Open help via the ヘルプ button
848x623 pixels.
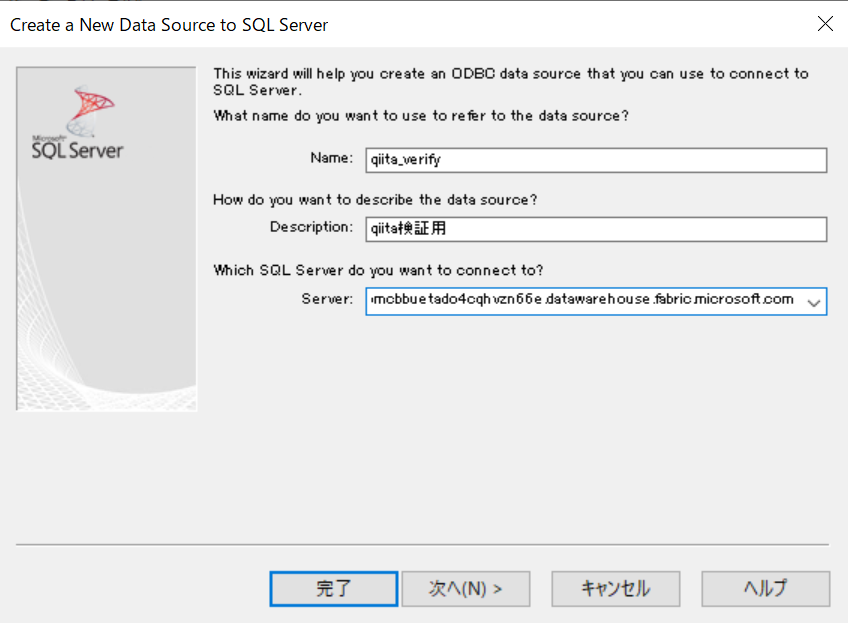pos(765,588)
